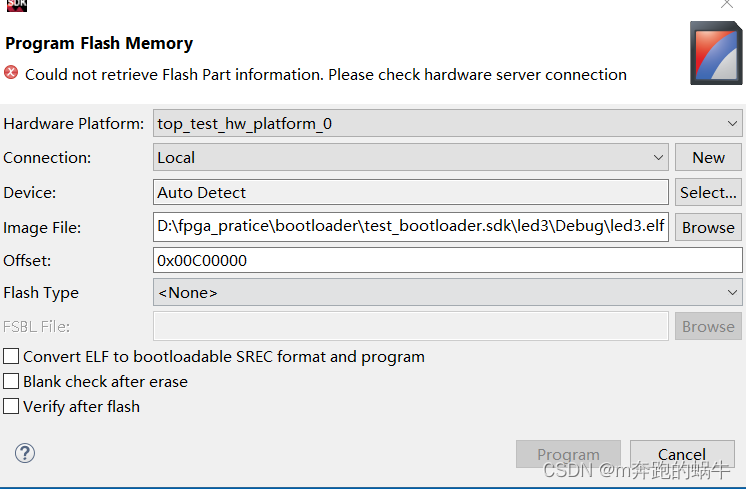Browse for the Image File
The width and height of the screenshot is (746, 489).
[708, 227]
